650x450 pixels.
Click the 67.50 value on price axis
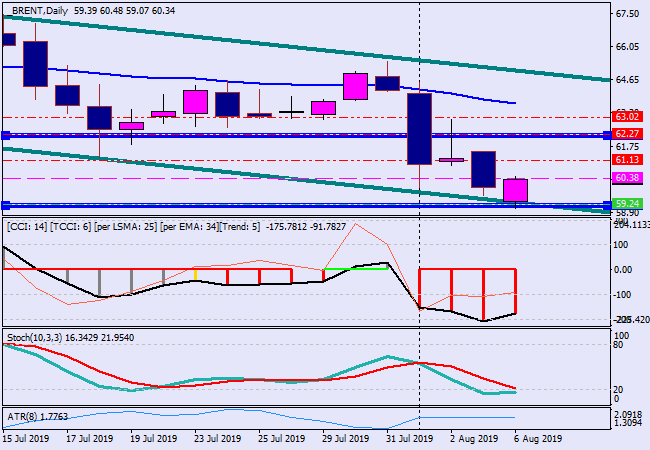pyautogui.click(x=627, y=14)
